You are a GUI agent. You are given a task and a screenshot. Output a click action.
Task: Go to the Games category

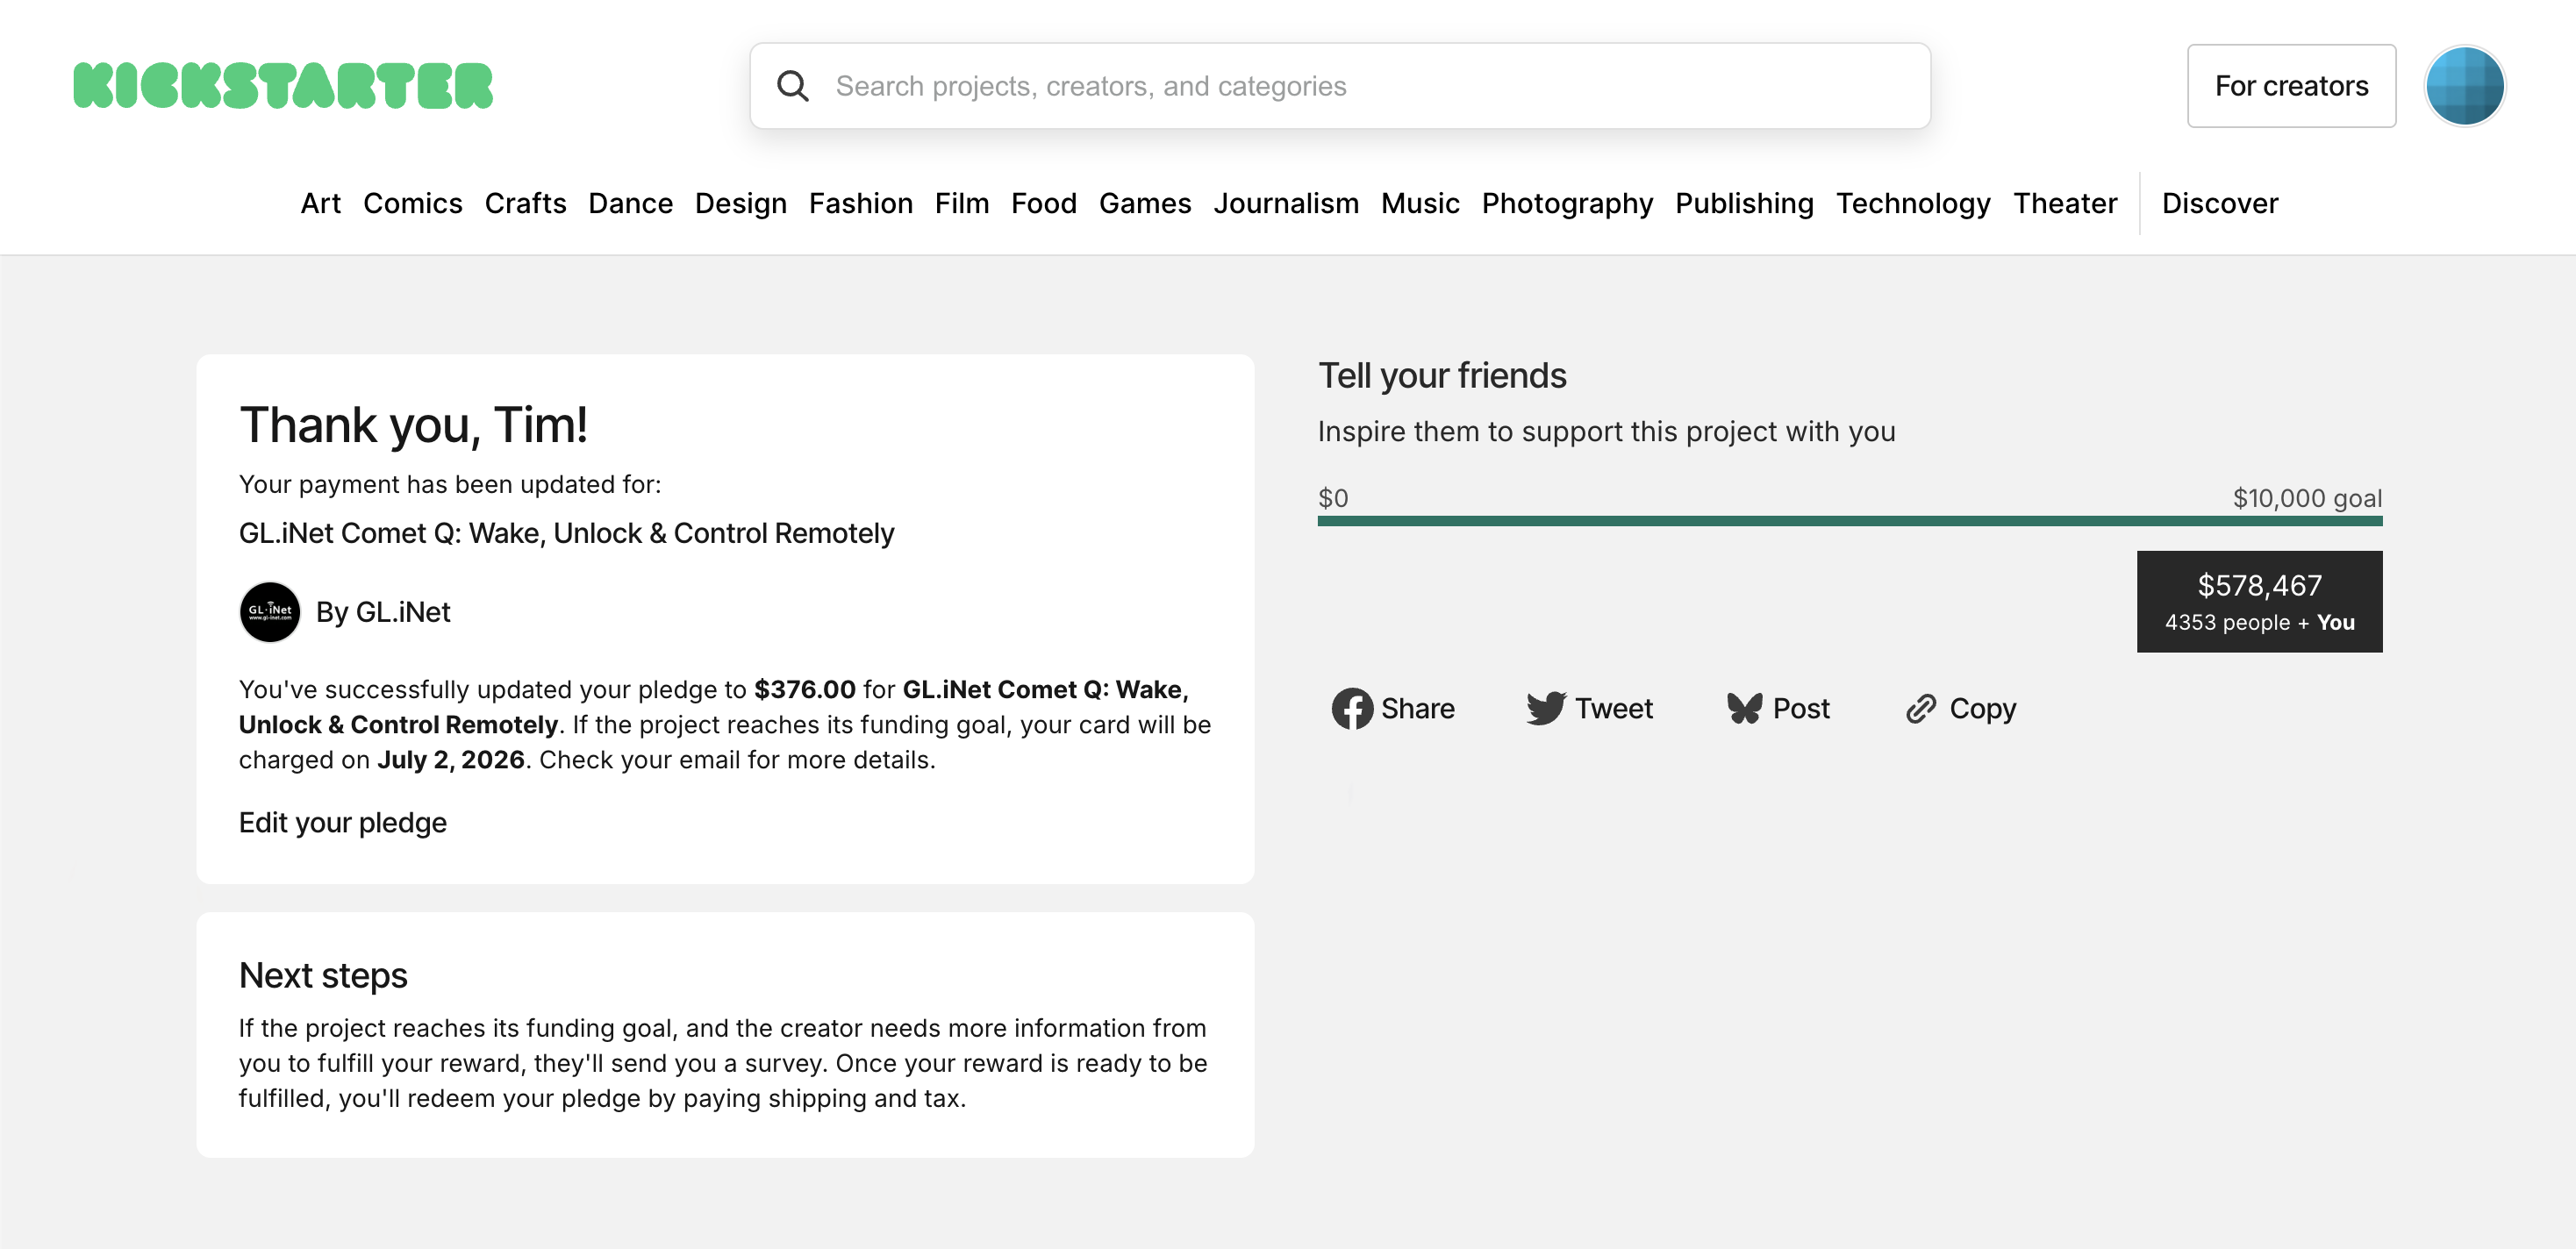(x=1145, y=204)
